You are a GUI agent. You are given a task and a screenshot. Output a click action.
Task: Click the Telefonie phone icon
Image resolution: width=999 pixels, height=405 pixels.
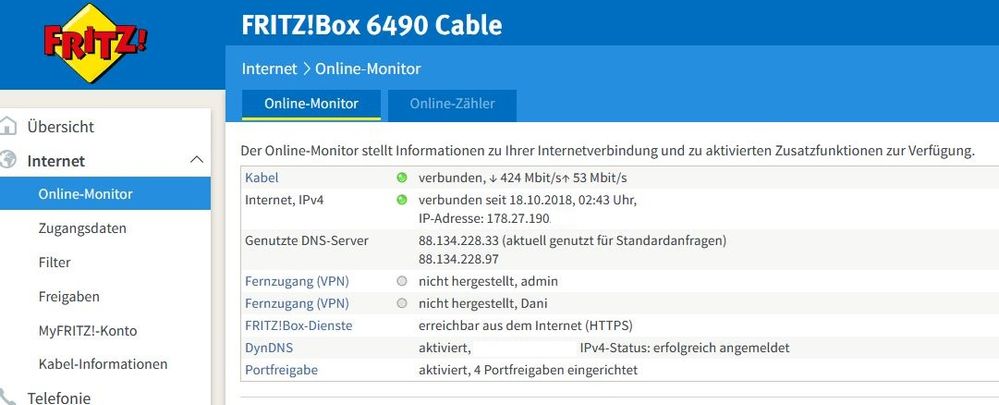(9, 396)
